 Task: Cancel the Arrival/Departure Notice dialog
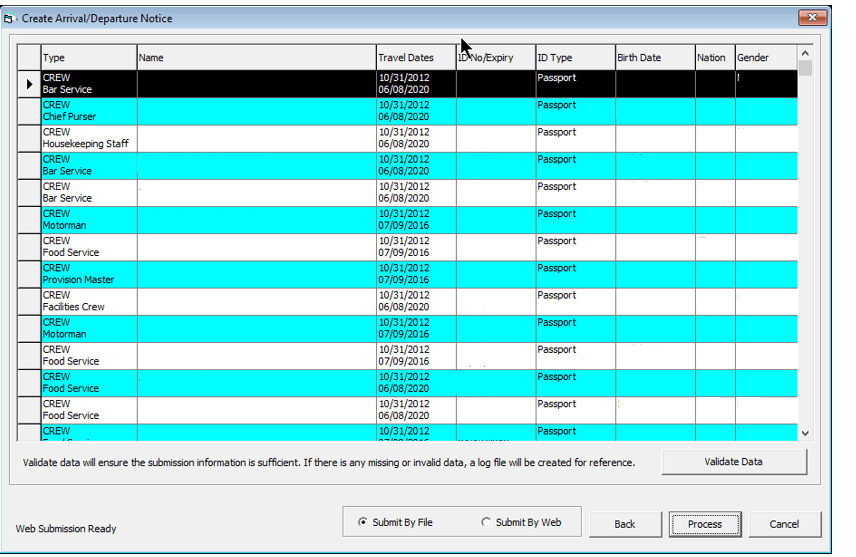tap(784, 524)
